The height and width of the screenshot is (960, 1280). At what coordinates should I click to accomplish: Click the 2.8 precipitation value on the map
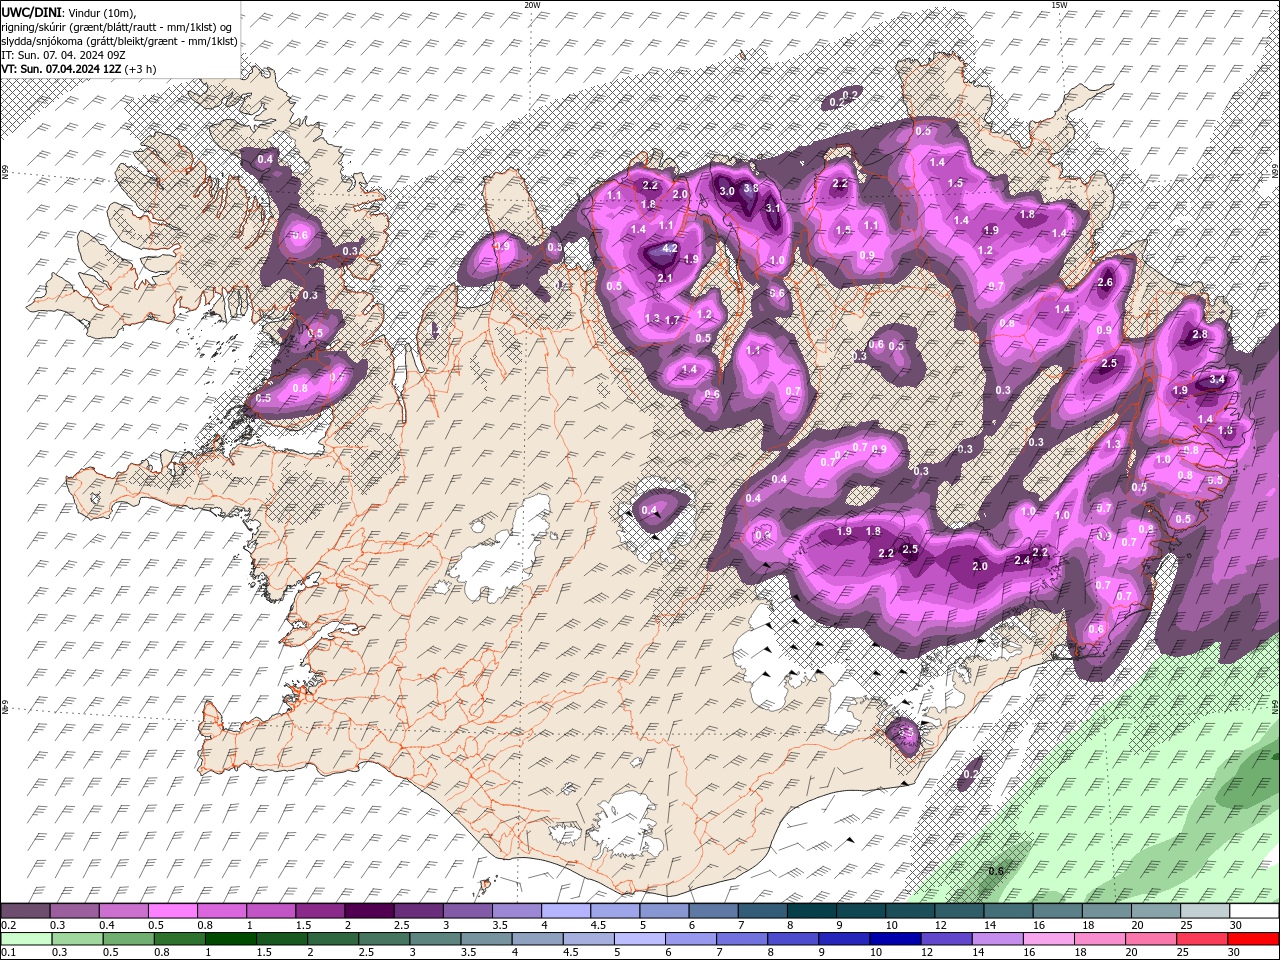tap(1200, 334)
